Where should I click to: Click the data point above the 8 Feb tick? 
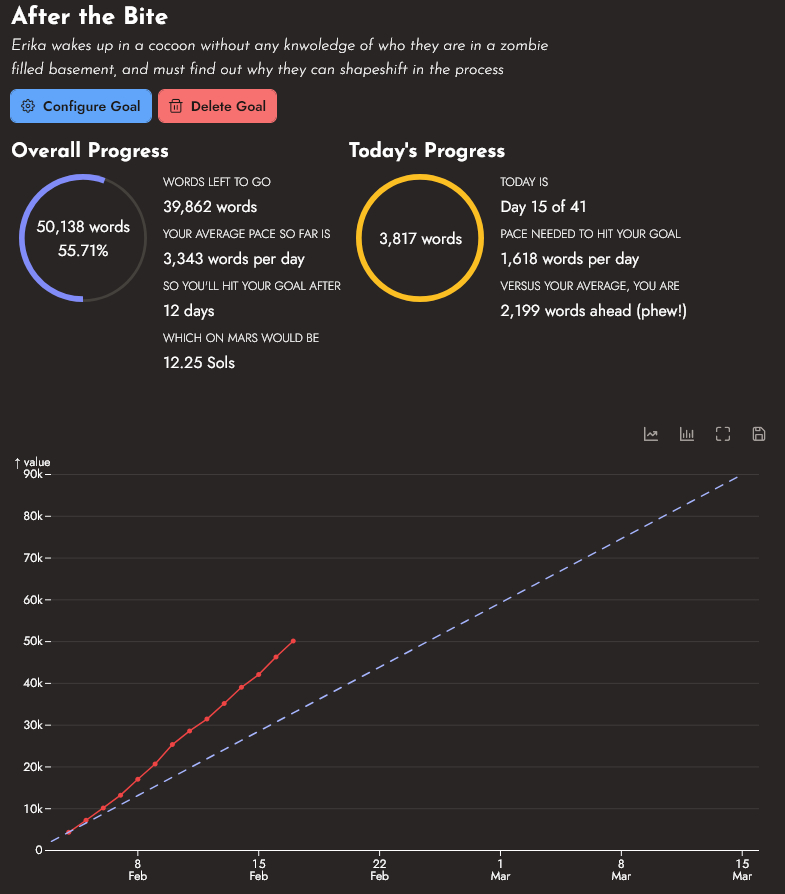tap(138, 779)
